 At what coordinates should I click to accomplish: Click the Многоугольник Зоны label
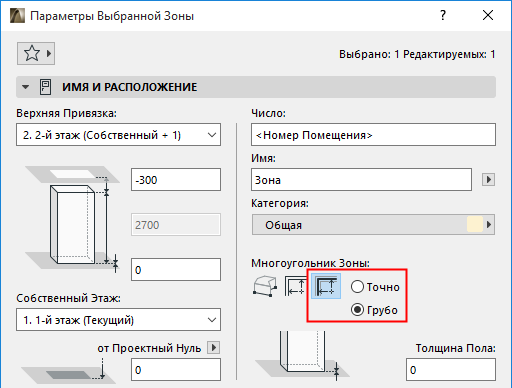[x=310, y=263]
